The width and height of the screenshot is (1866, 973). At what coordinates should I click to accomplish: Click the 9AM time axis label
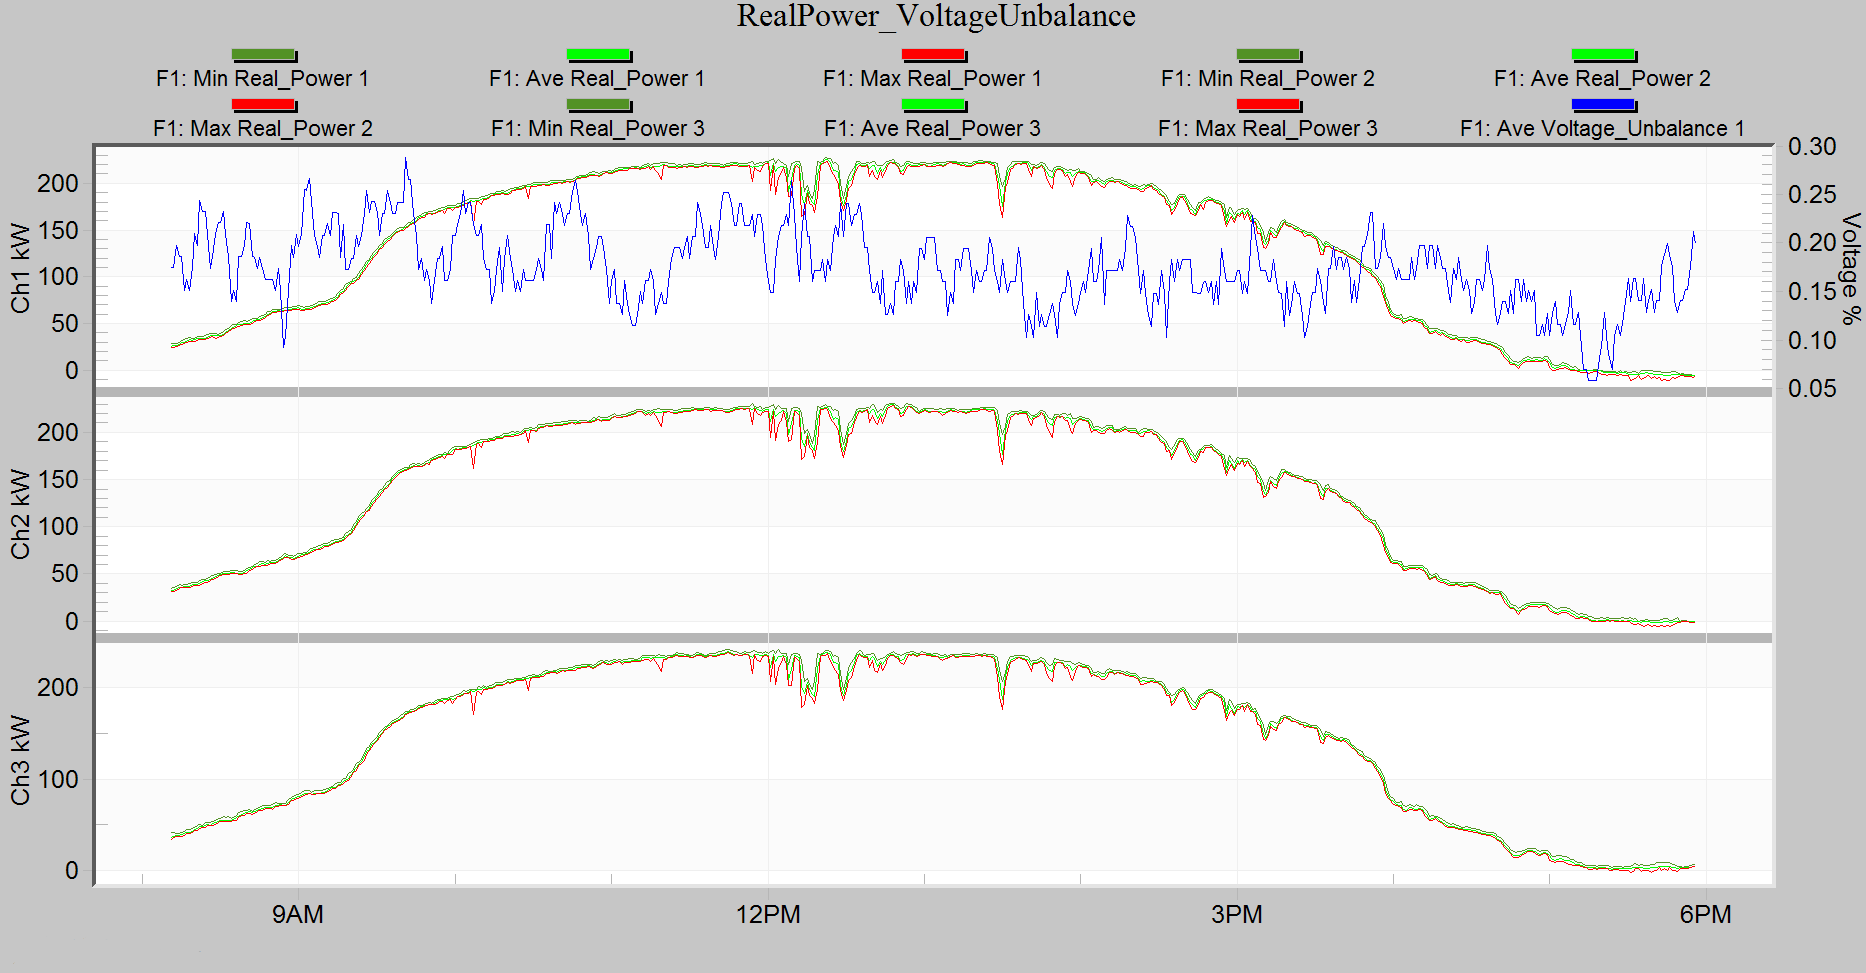[x=298, y=915]
